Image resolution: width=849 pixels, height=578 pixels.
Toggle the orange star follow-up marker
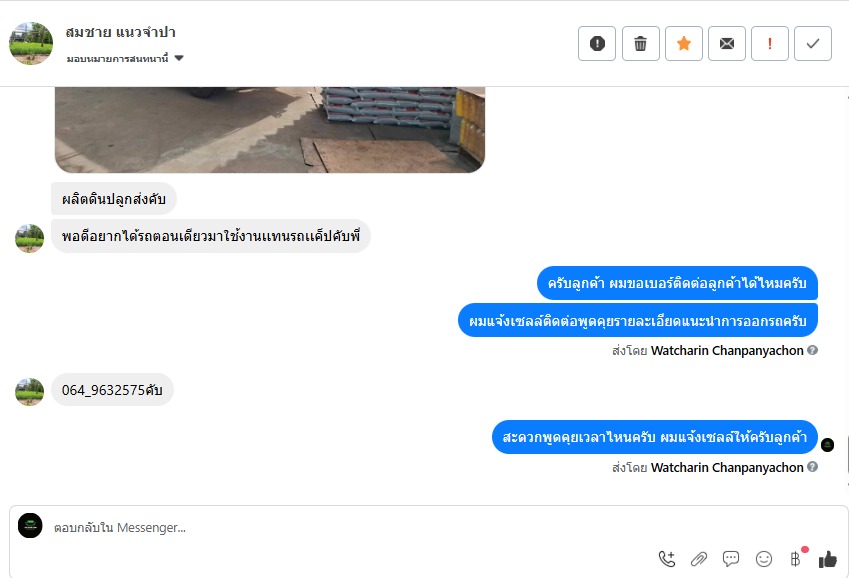click(684, 43)
